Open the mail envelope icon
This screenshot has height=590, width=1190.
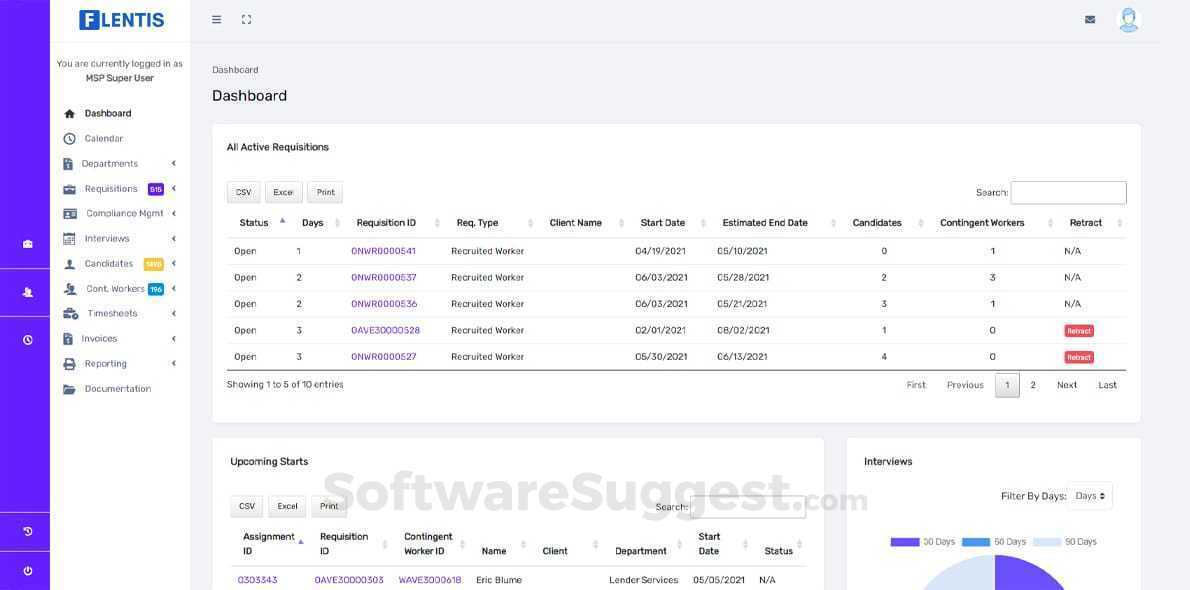pos(1090,20)
